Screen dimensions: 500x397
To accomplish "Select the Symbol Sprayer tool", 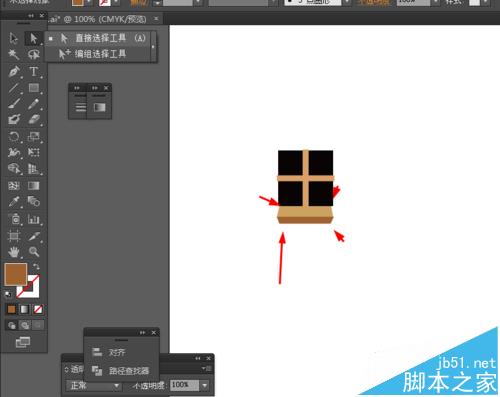I will [14, 219].
